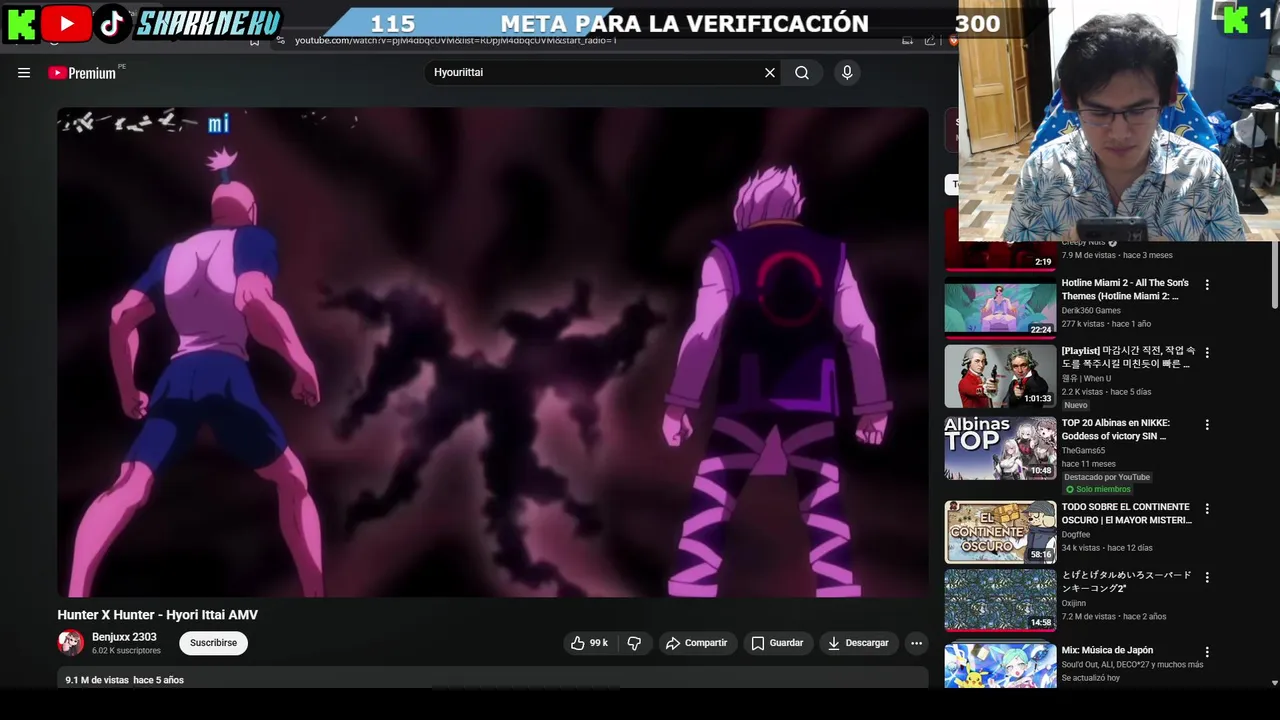The width and height of the screenshot is (1280, 720).
Task: Click the sidebar scrollbar down arrow
Action: 1274,683
